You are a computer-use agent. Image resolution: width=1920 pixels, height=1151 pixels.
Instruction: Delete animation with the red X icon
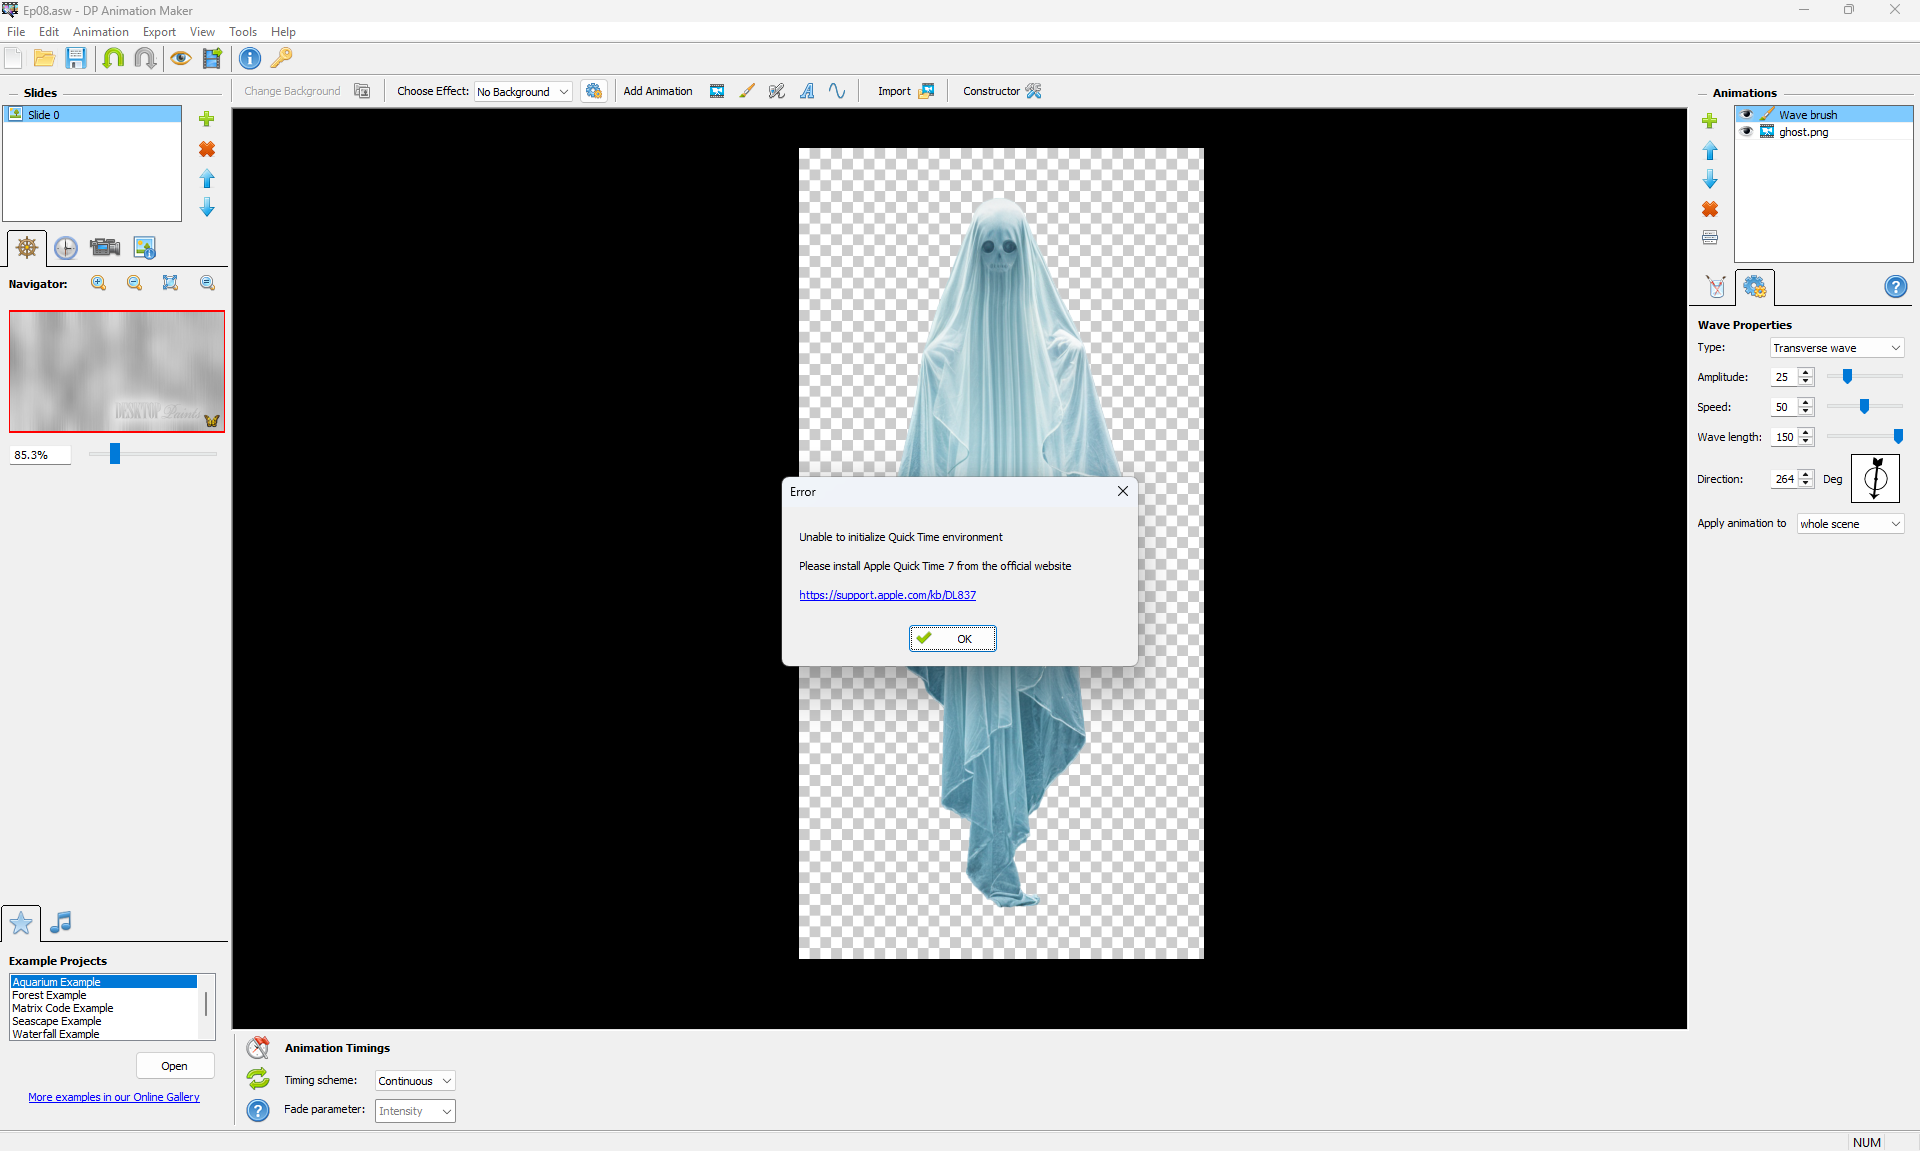(x=1710, y=209)
